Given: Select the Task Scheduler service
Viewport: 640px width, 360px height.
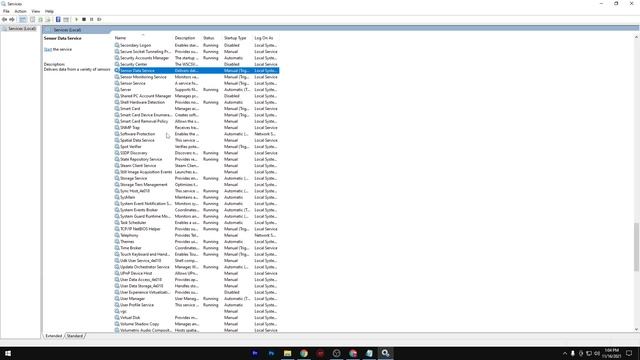Looking at the screenshot, I should (197, 222).
